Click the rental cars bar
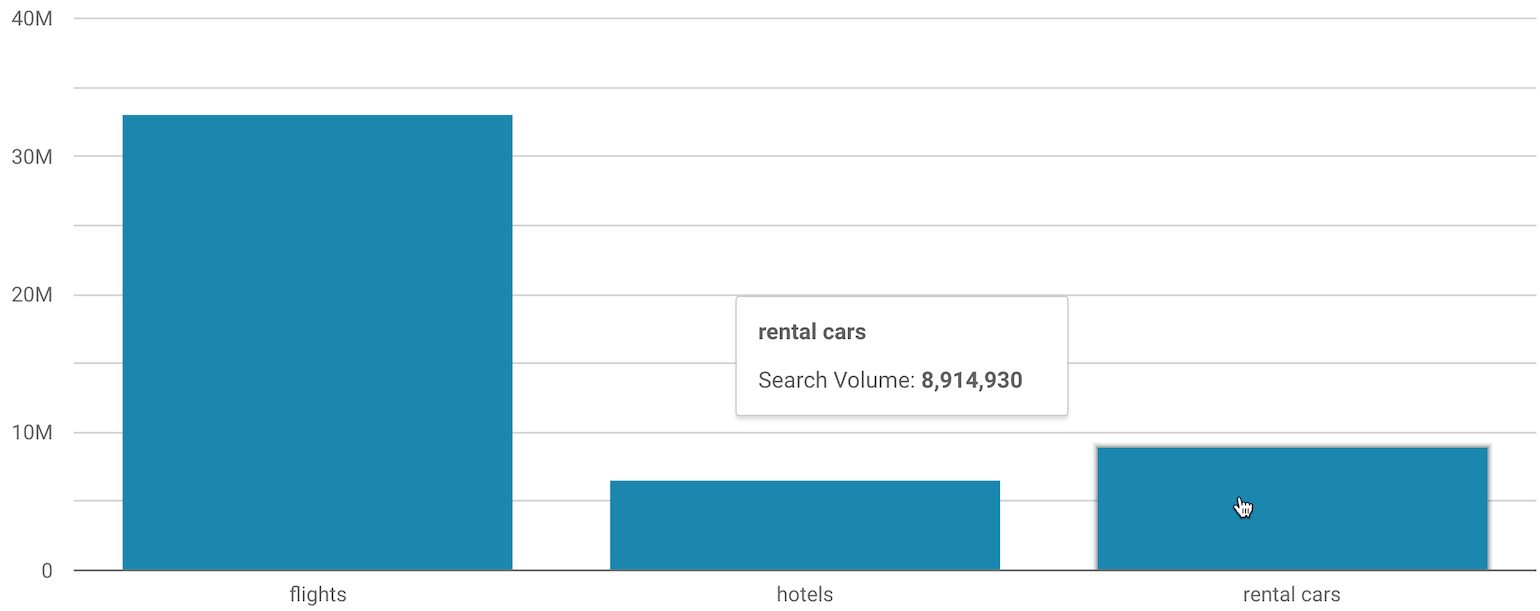Screen dimensions: 1540x611 click(x=1292, y=508)
